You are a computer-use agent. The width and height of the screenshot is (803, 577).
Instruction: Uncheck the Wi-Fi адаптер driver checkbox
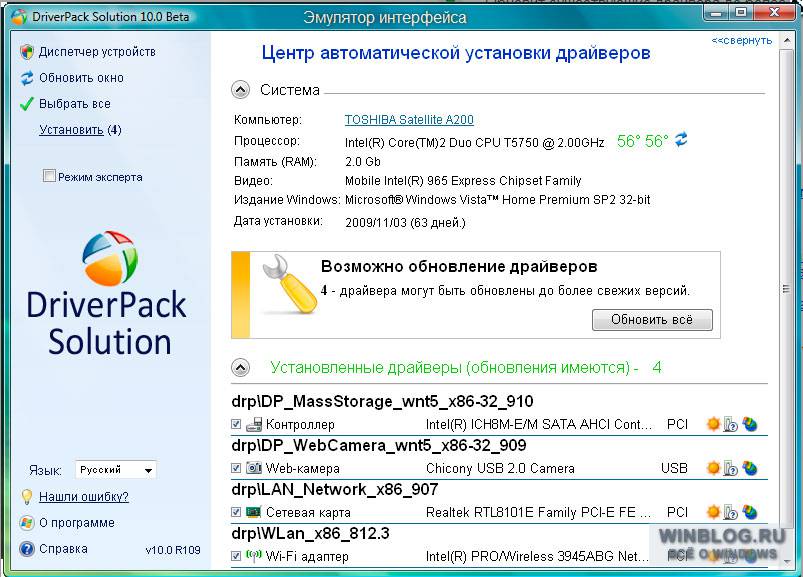coord(236,556)
